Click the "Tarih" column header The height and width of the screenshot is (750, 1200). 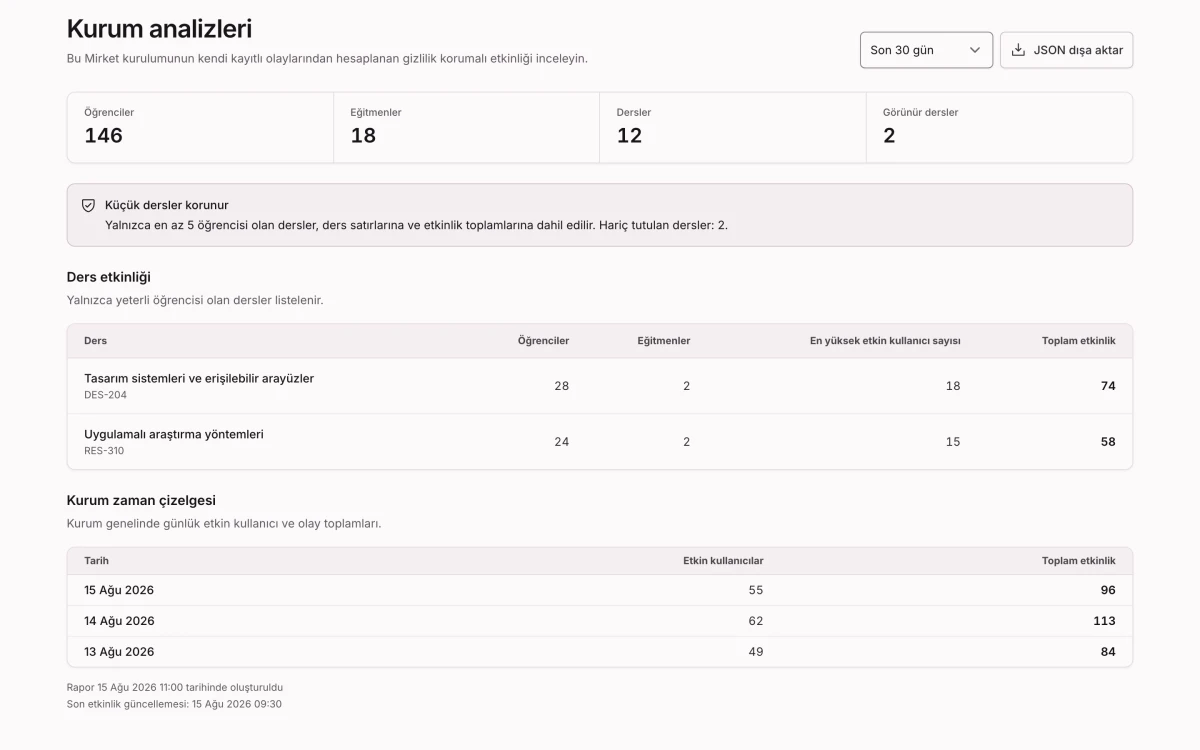[x=96, y=561]
